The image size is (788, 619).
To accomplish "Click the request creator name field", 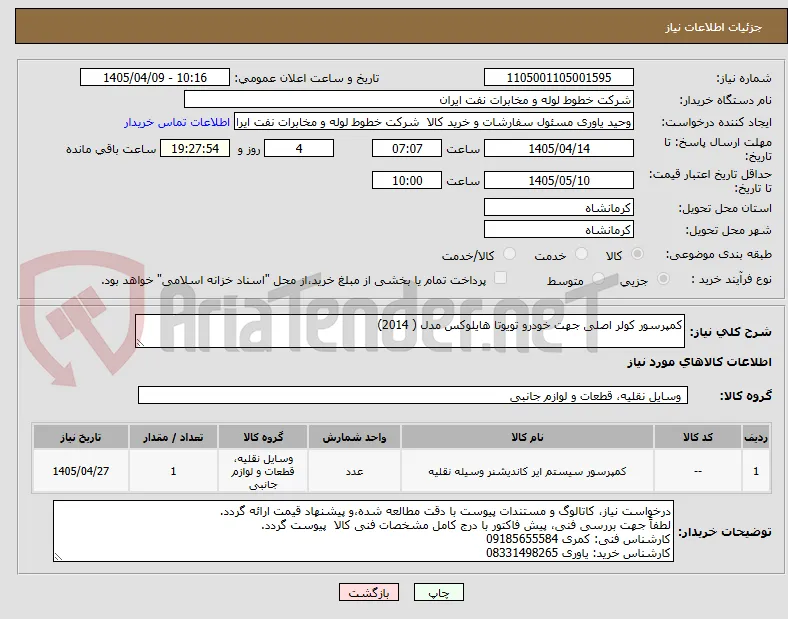I will pos(434,122).
